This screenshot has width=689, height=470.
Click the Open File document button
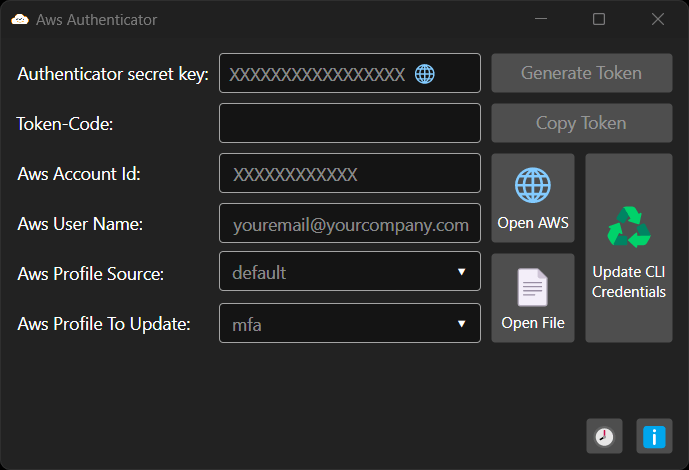(x=533, y=298)
